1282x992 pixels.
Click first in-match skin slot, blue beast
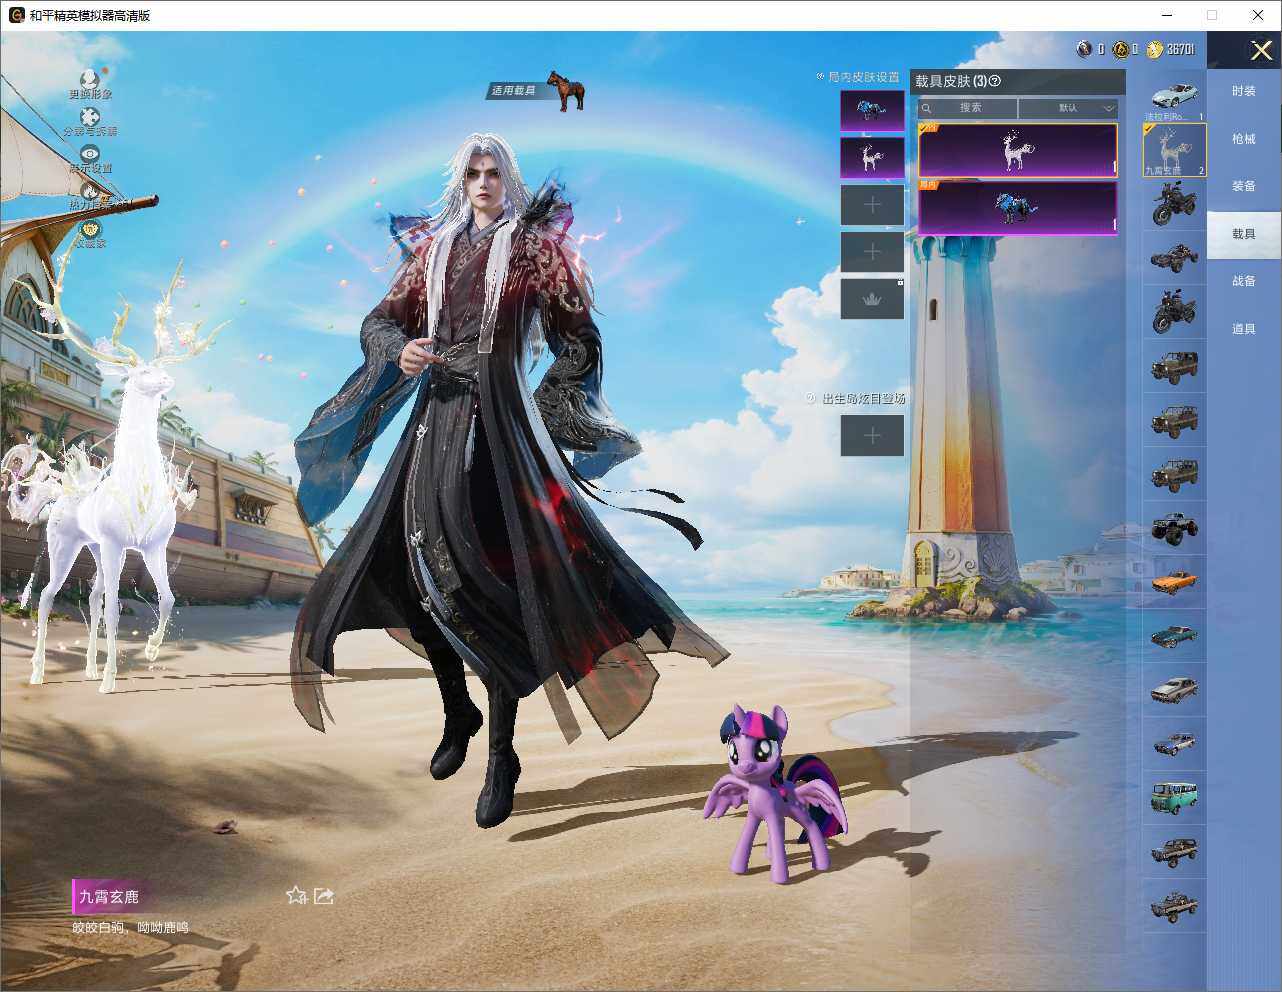872,111
